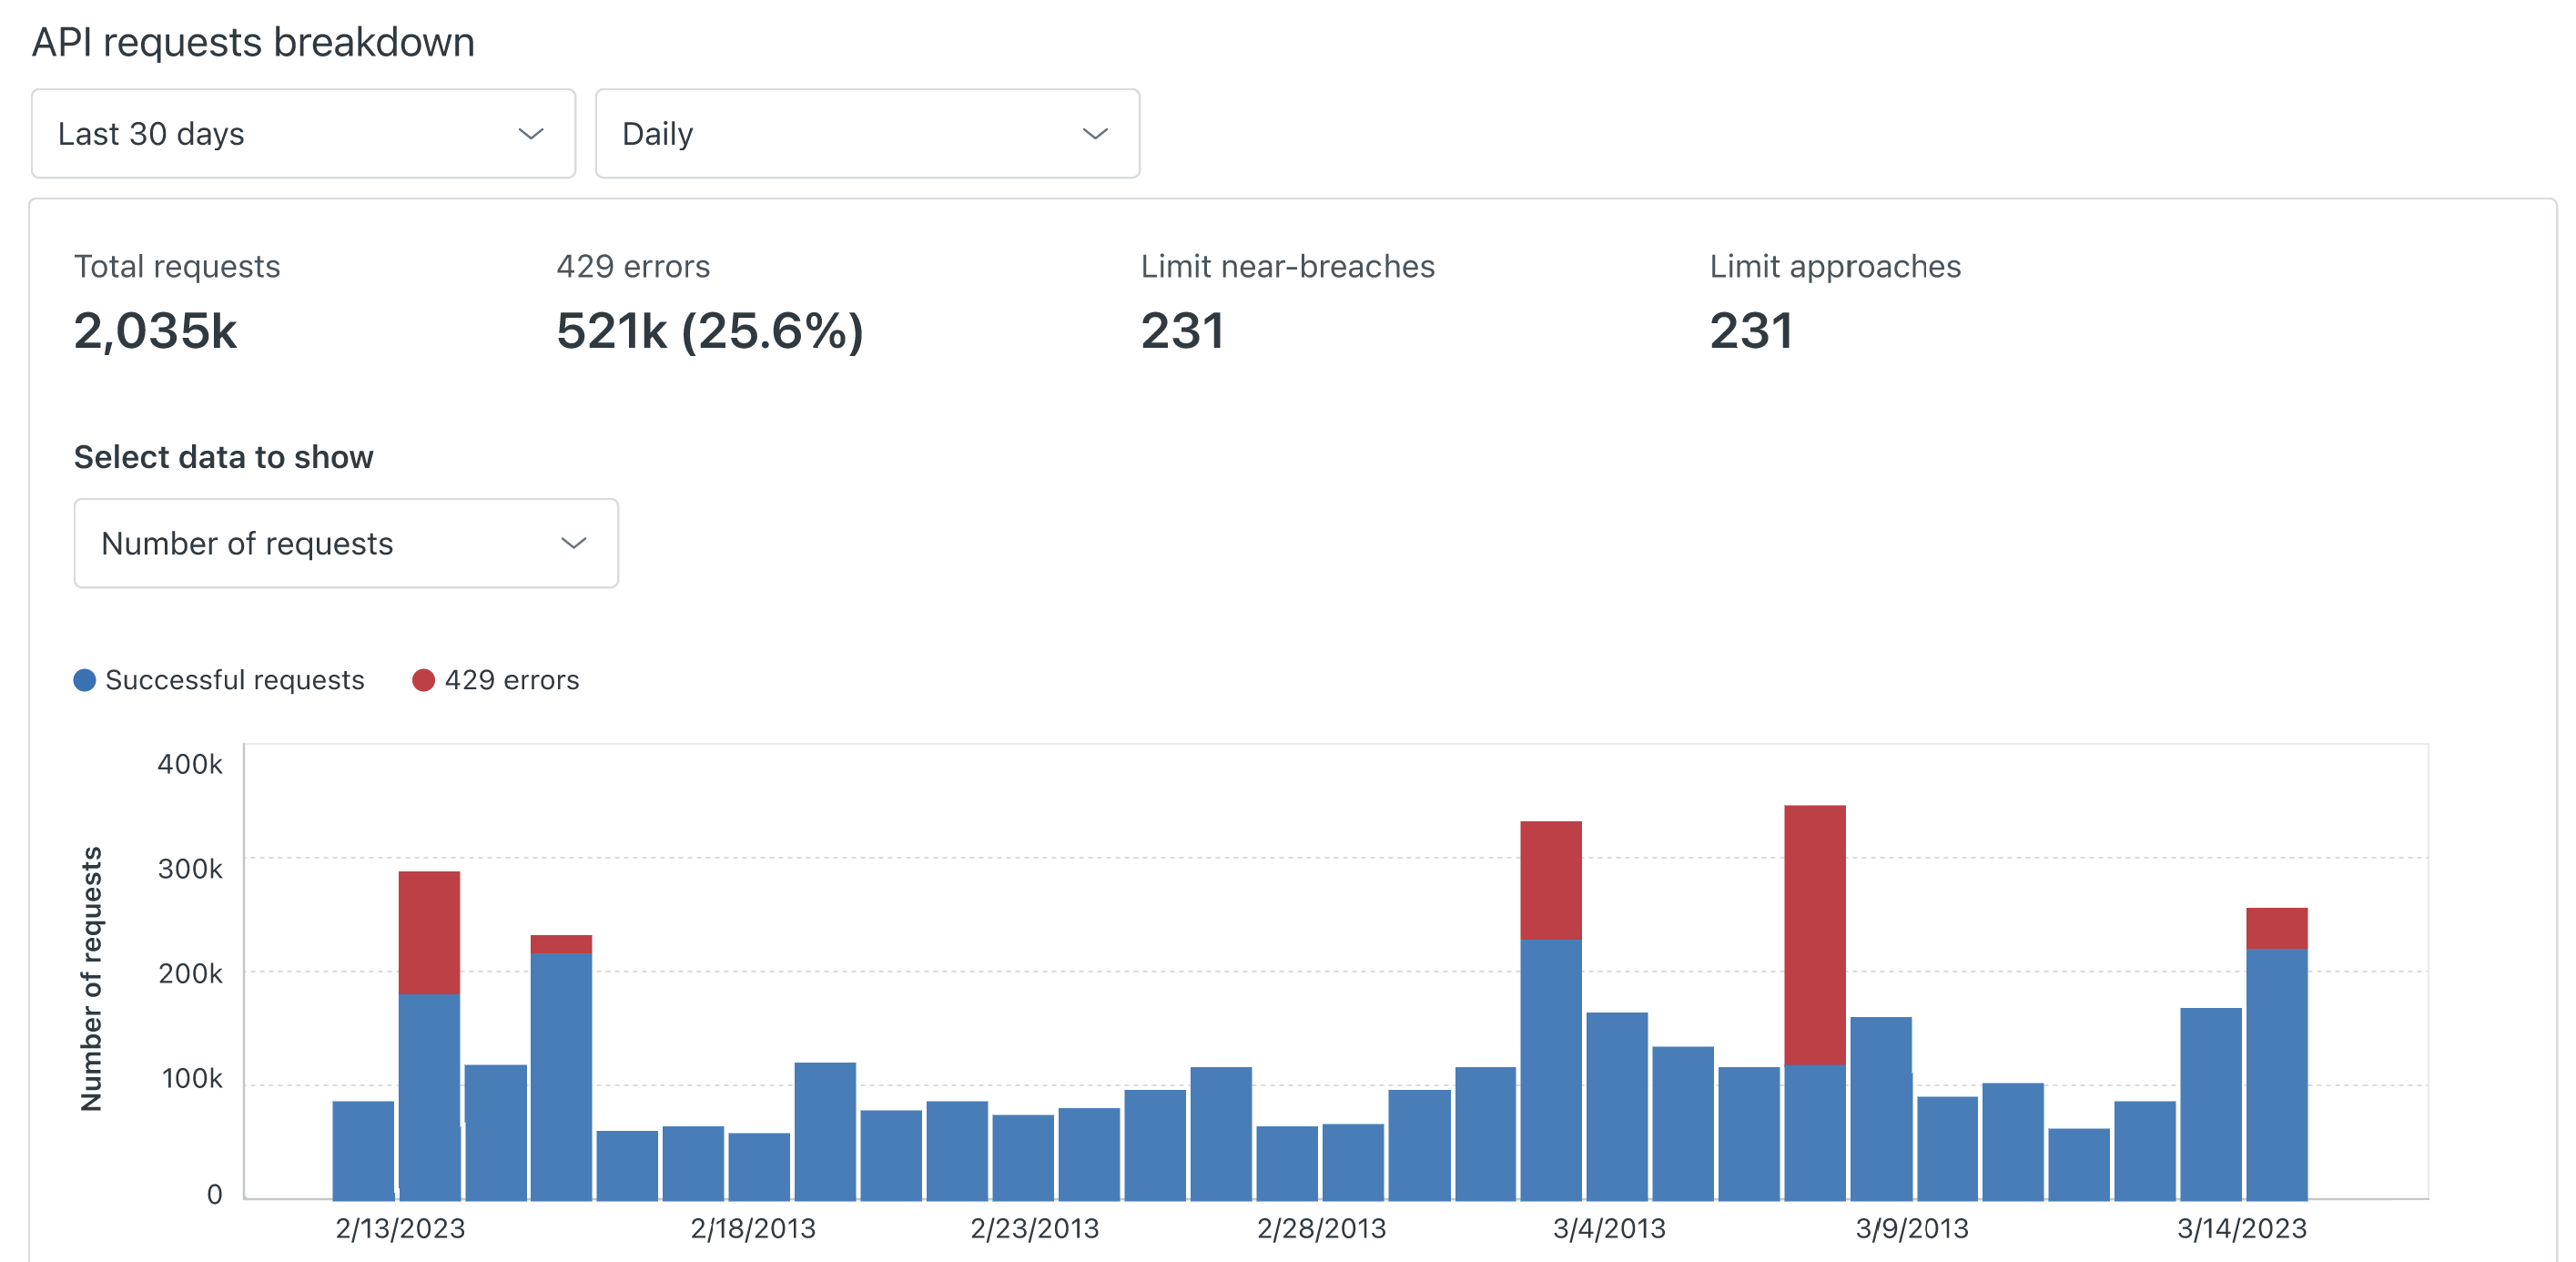Click the Number of requests y-axis title

click(x=91, y=979)
